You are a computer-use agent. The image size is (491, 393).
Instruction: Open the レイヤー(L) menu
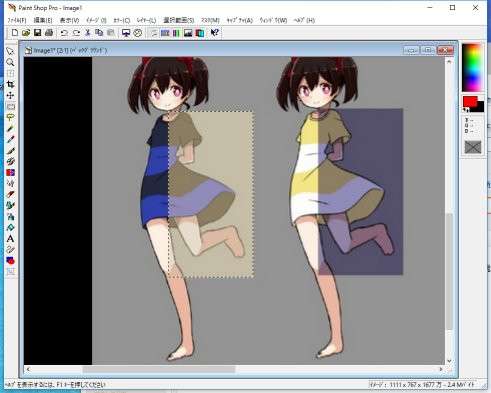[x=146, y=20]
